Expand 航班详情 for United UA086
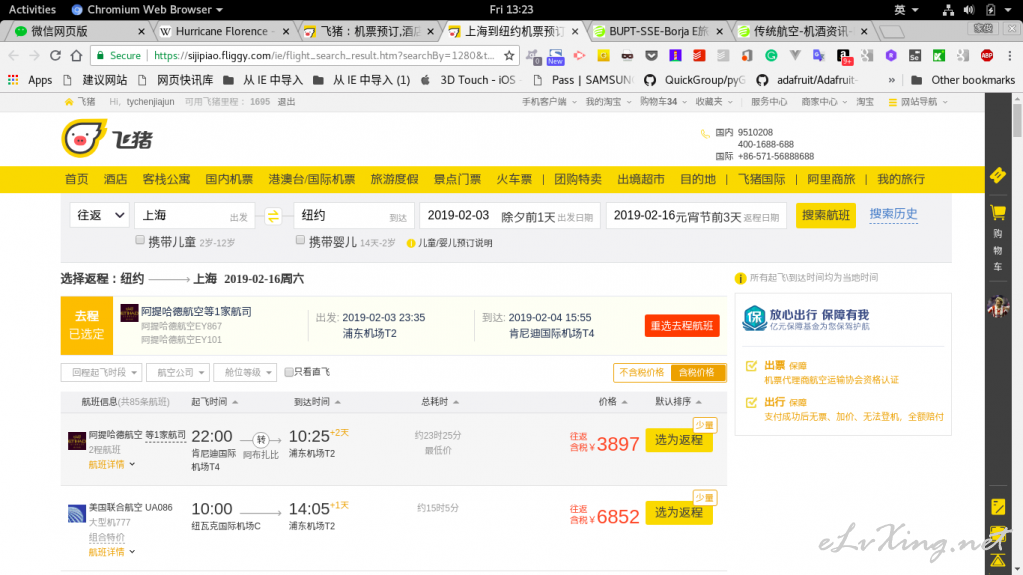This screenshot has width=1023, height=575. point(112,552)
